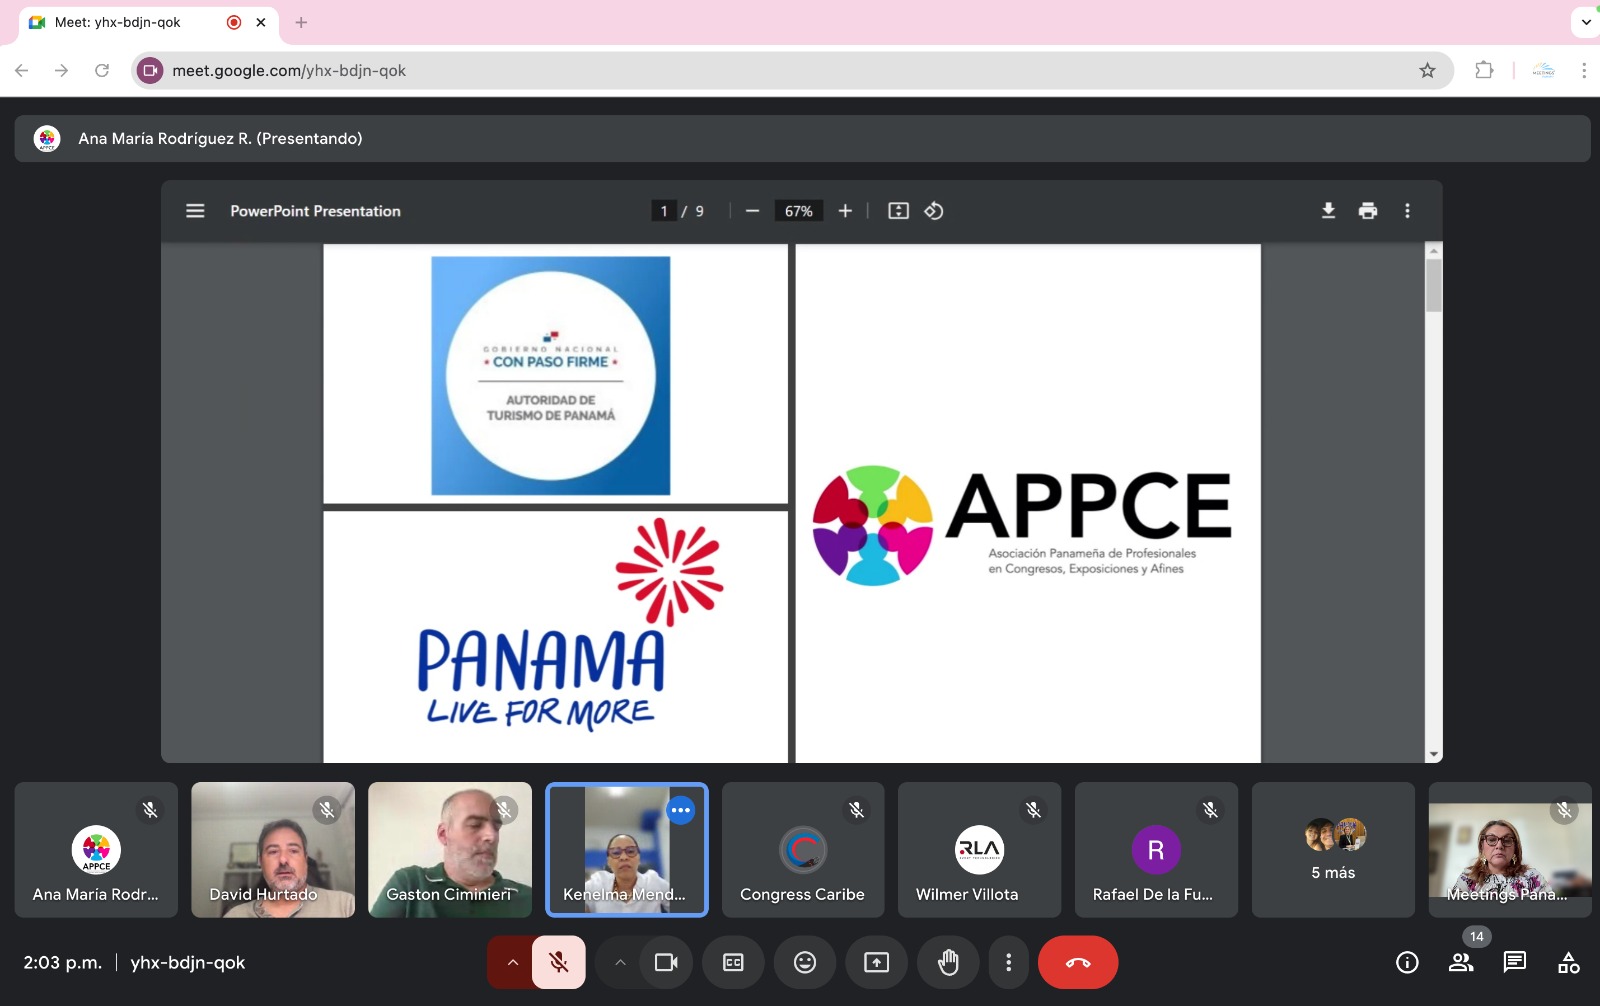Select the Rafael De la Fu... tile
1600x1006 pixels.
tap(1156, 850)
